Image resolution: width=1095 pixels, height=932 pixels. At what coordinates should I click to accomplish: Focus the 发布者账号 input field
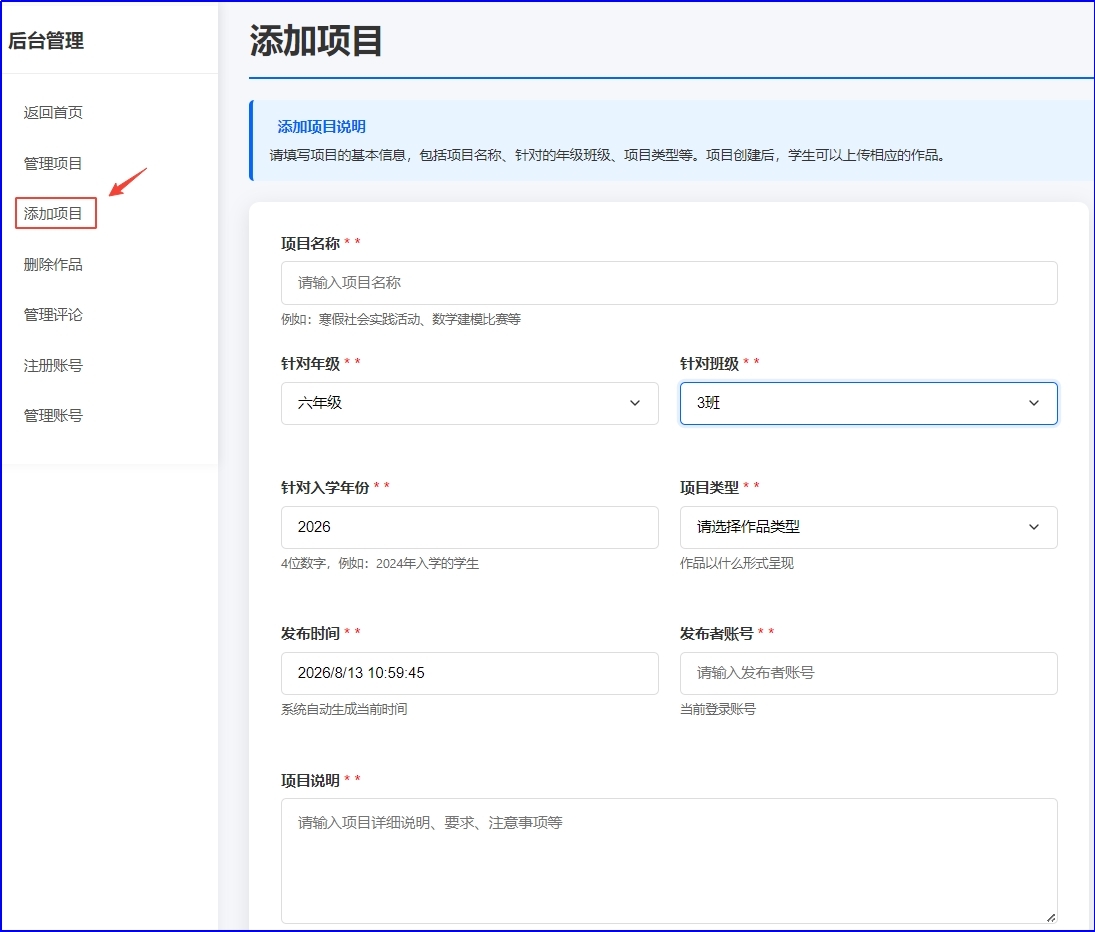click(x=869, y=673)
